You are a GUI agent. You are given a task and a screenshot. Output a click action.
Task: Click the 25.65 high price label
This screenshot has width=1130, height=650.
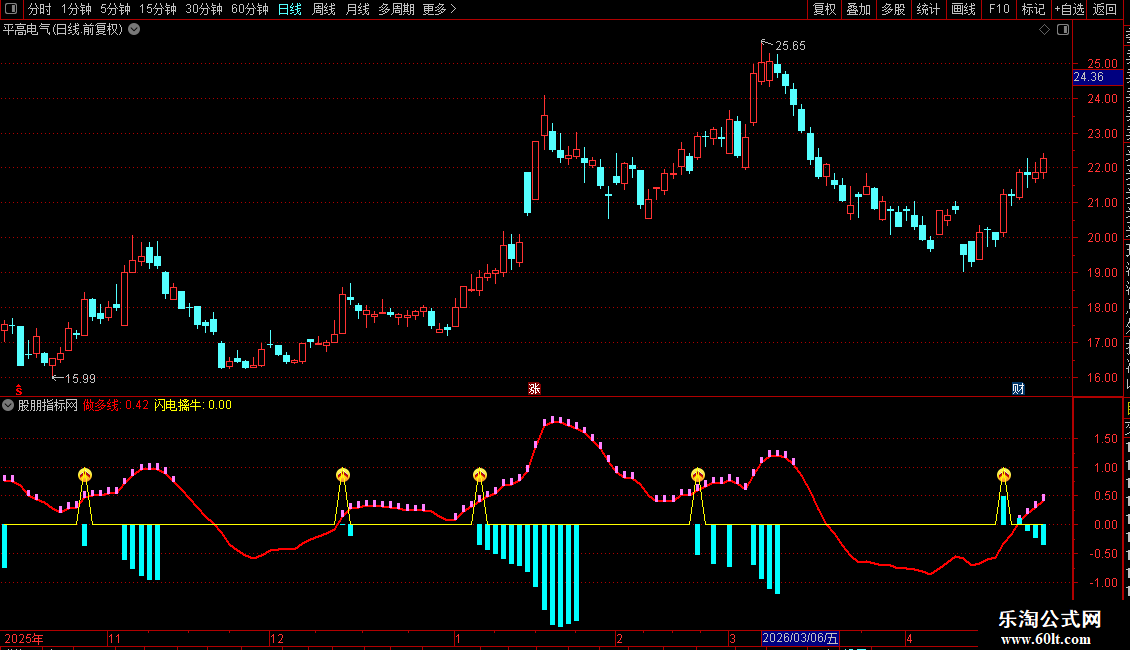click(x=790, y=45)
